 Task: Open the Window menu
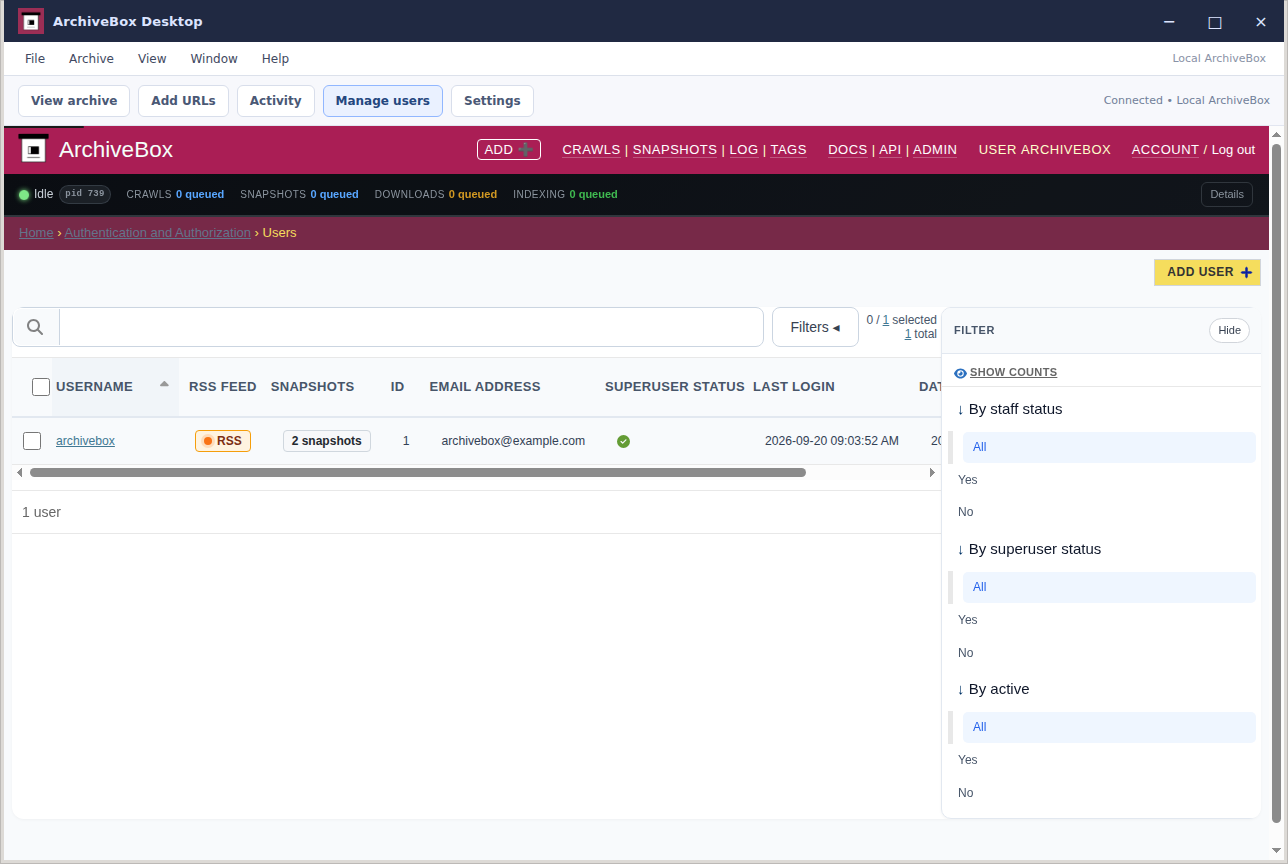tap(214, 59)
